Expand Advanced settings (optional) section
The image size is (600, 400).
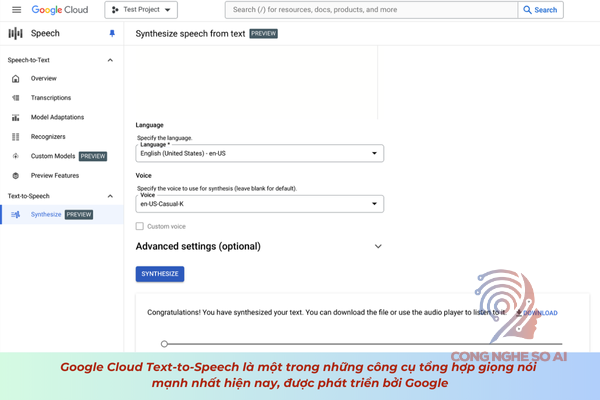378,246
